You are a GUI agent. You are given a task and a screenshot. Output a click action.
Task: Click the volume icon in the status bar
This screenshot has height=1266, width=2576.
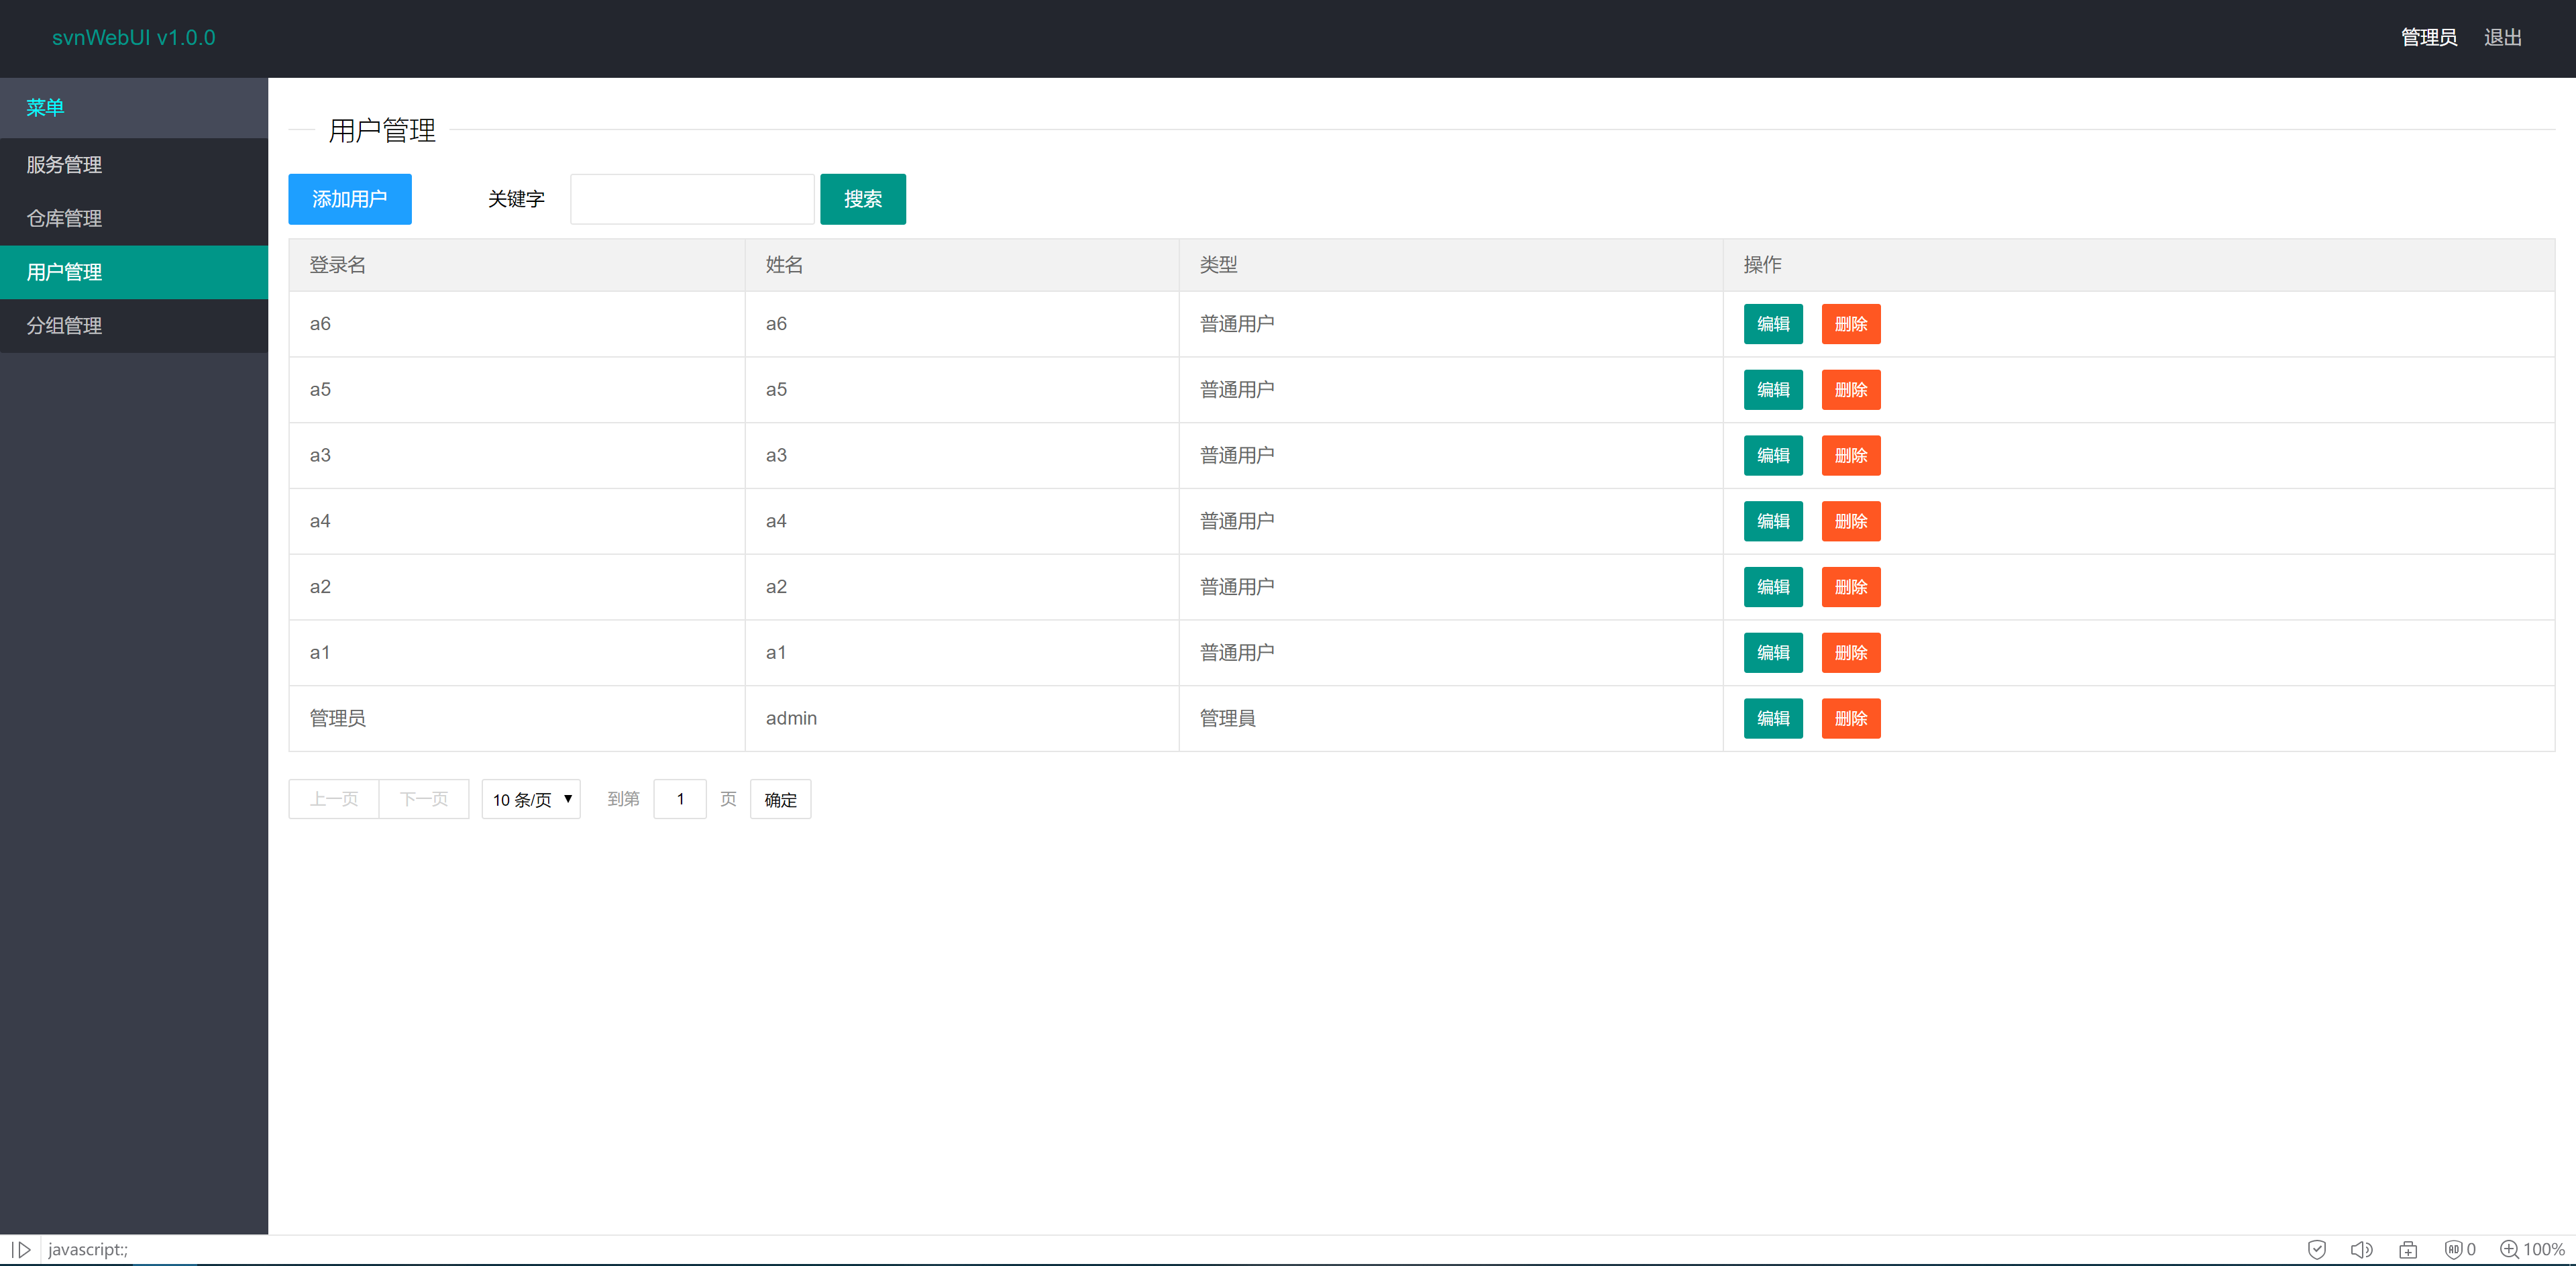tap(2363, 1249)
